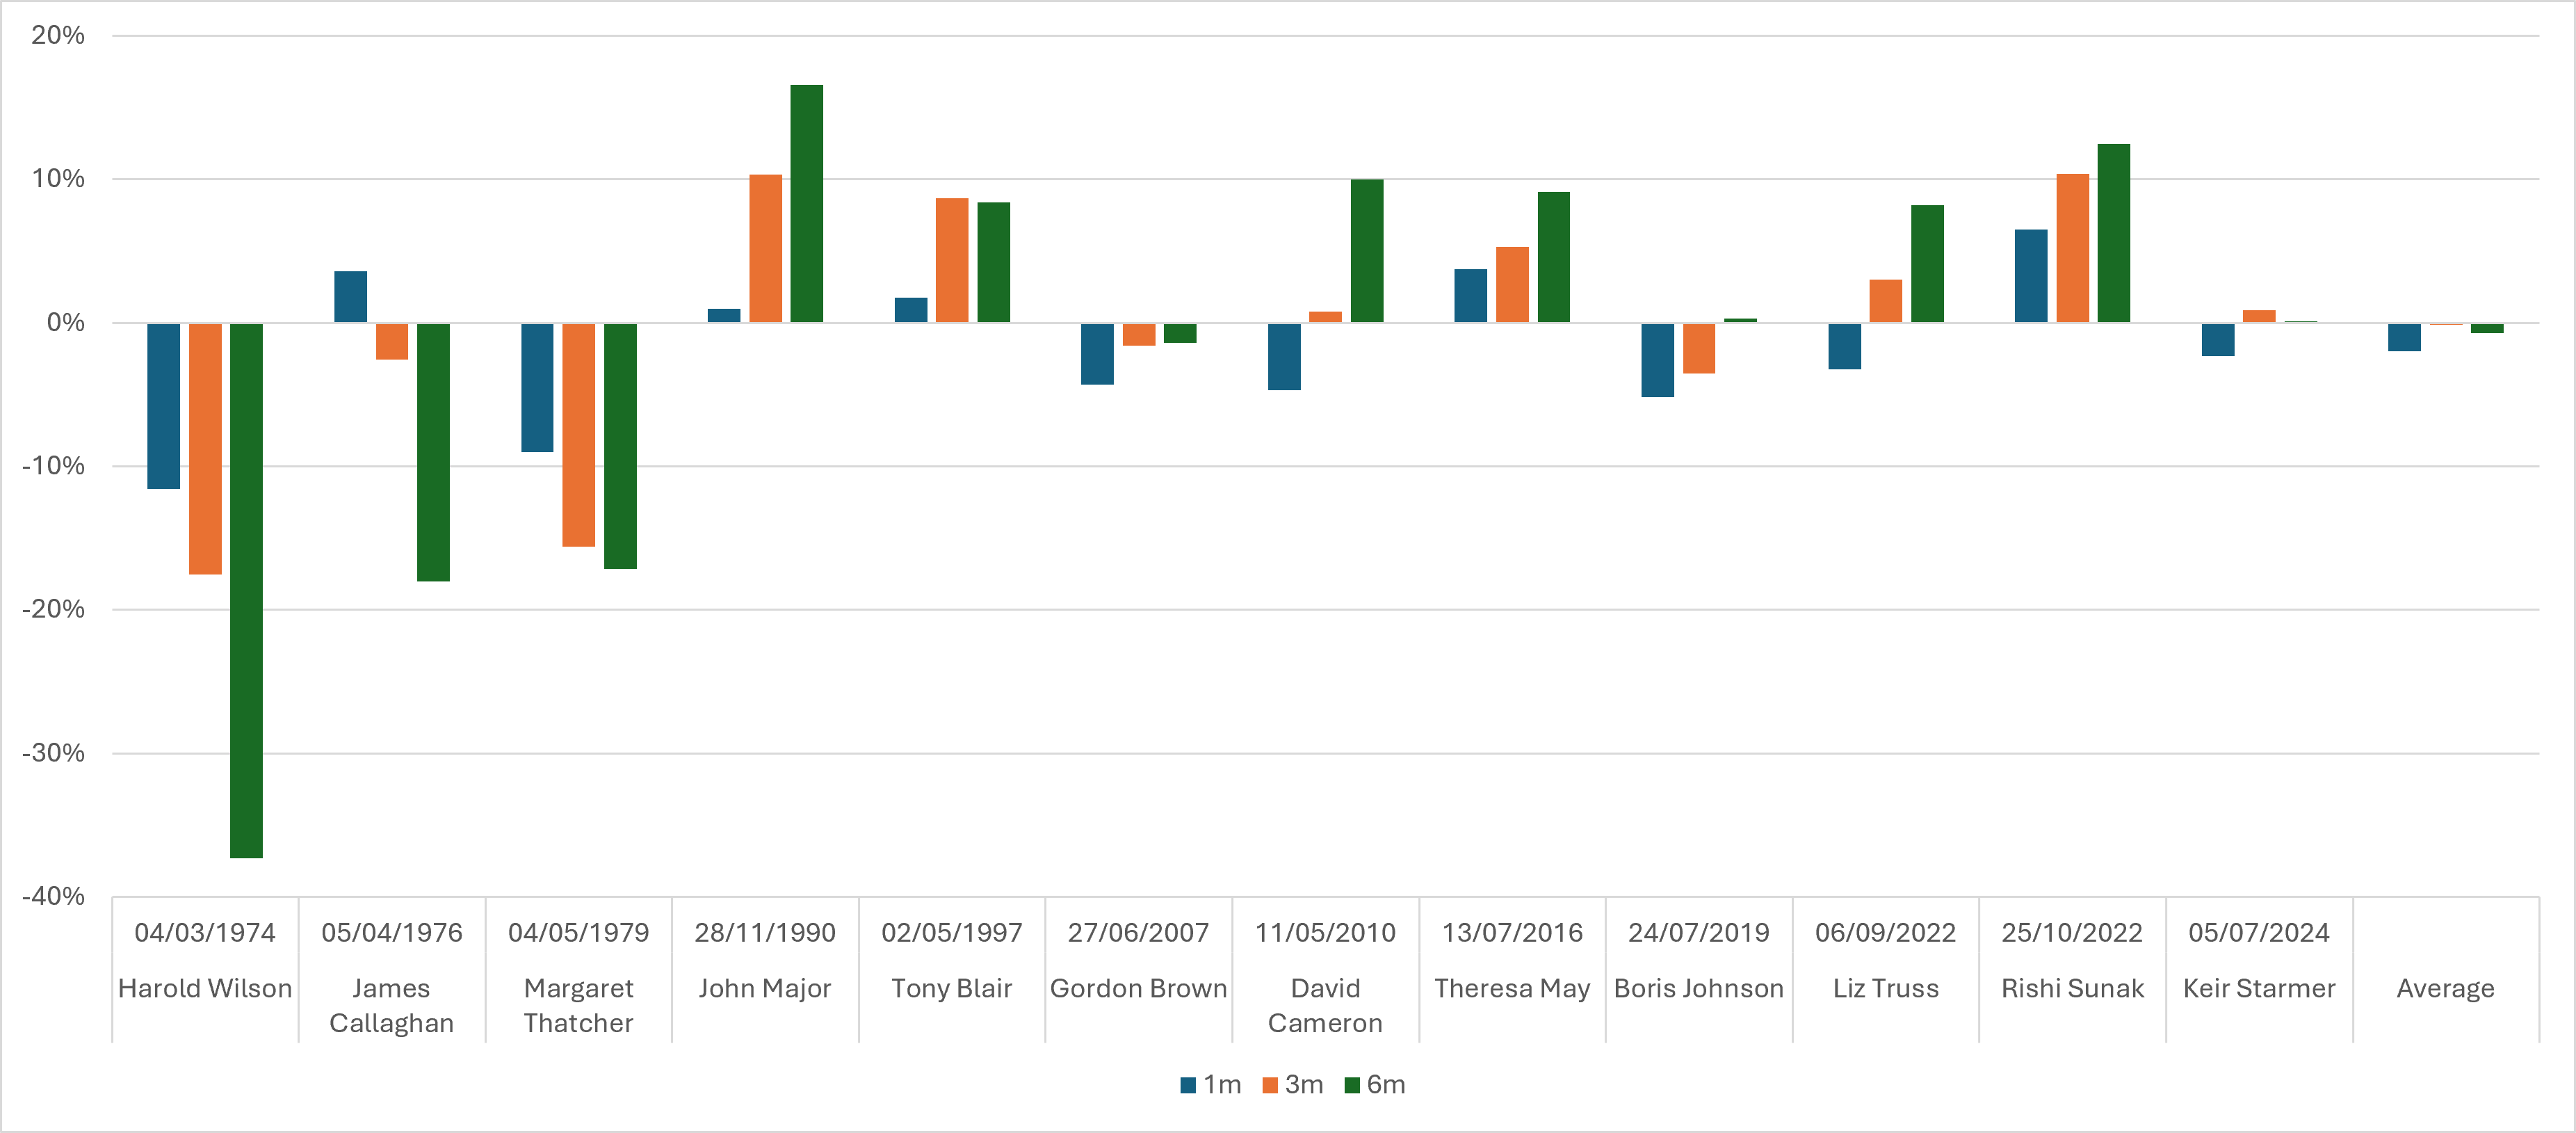
Task: Select John Major's orange 3m bar
Action: coord(766,248)
